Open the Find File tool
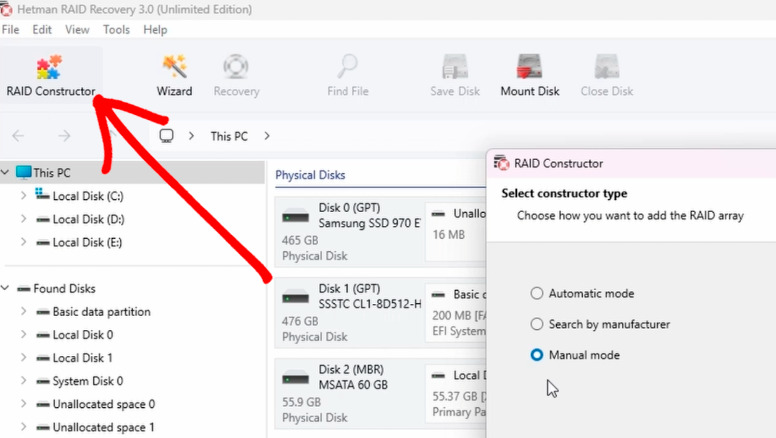Viewport: 776px width, 438px height. click(x=347, y=75)
